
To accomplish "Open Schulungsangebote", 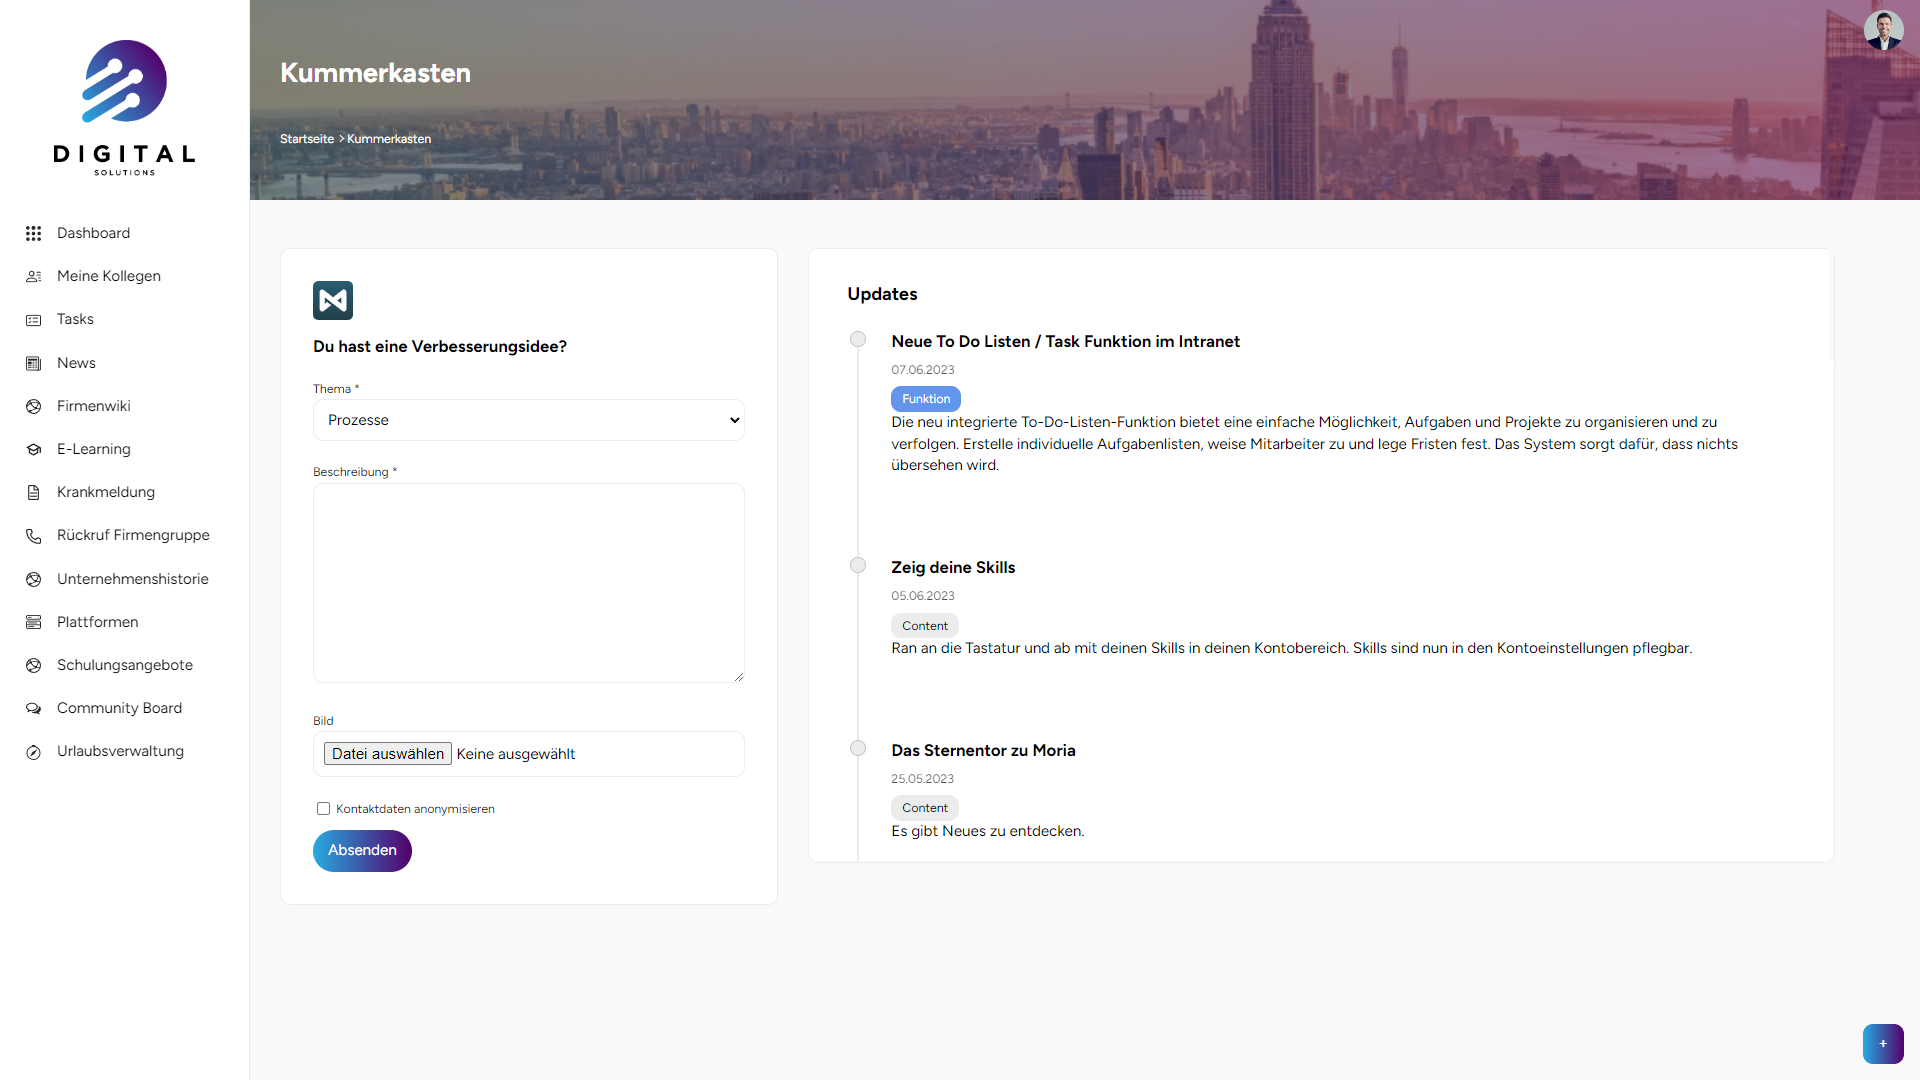I will [125, 665].
